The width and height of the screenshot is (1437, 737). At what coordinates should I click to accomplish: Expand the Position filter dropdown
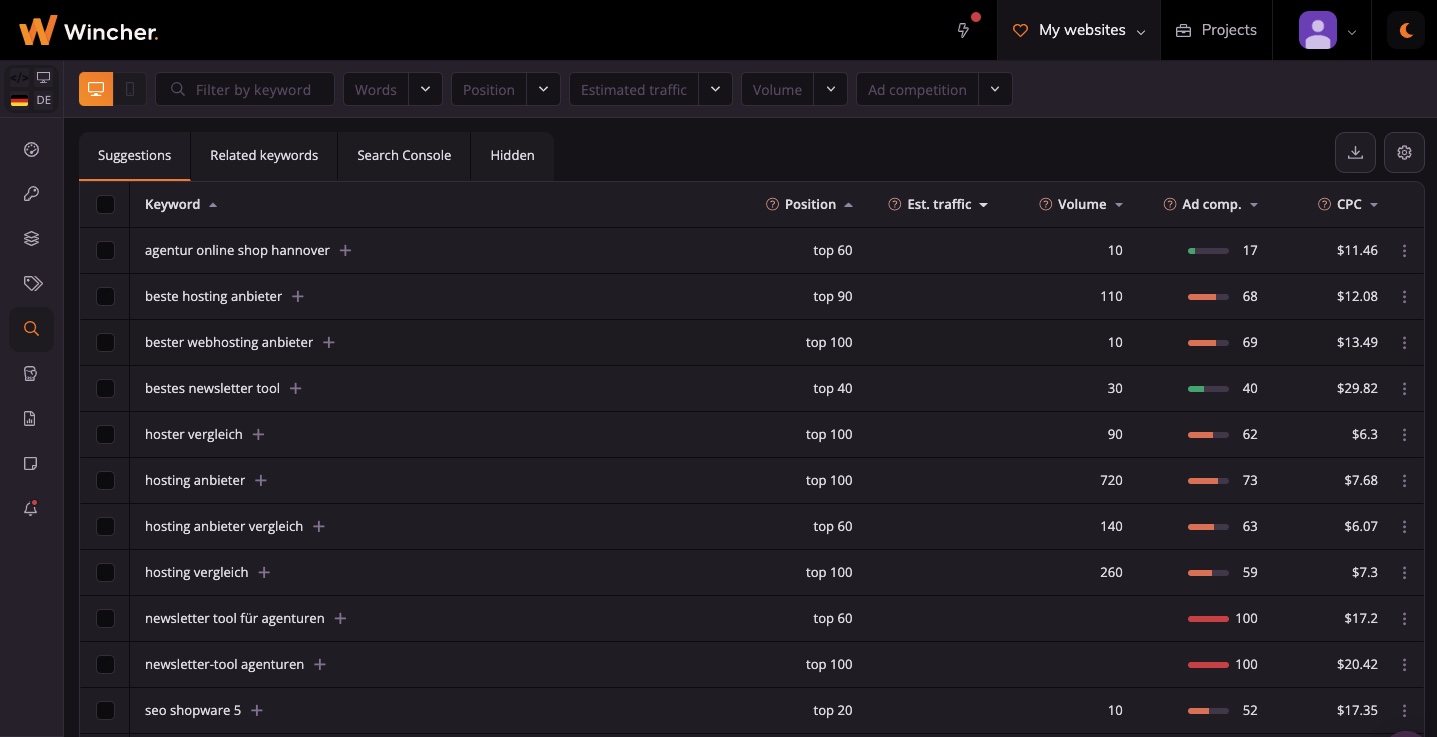coord(543,89)
